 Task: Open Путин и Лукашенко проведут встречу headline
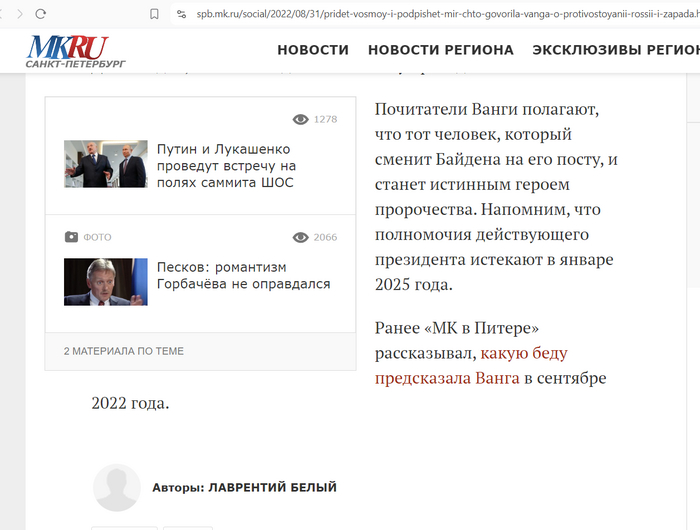pyautogui.click(x=226, y=166)
